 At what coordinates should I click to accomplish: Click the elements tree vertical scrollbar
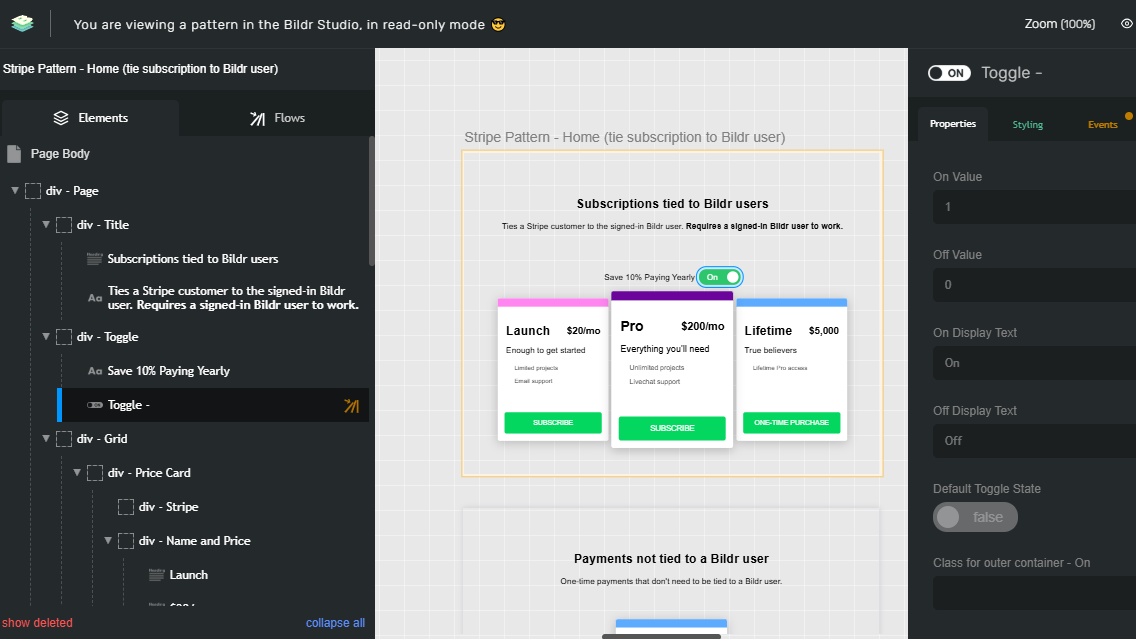pyautogui.click(x=372, y=201)
